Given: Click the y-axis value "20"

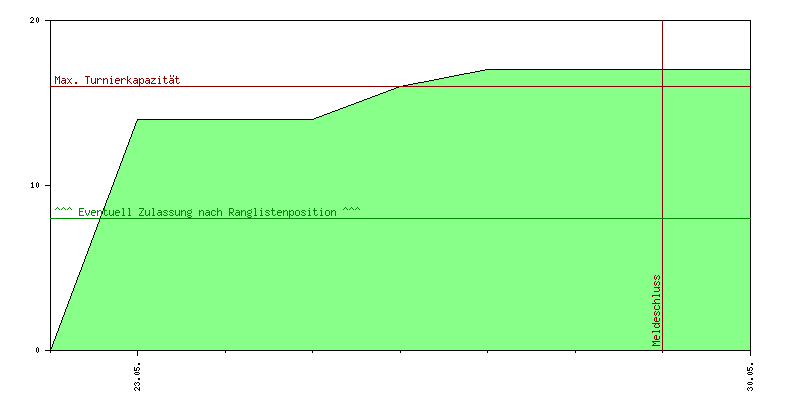Looking at the screenshot, I should click(x=35, y=21).
